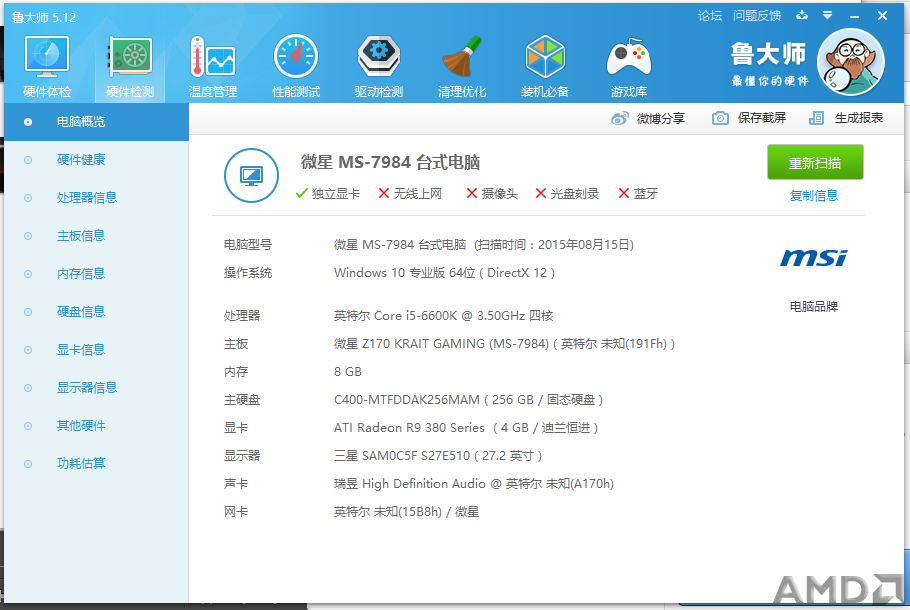Click the 光盘刻录 status indicator
This screenshot has width=910, height=610.
tap(567, 194)
